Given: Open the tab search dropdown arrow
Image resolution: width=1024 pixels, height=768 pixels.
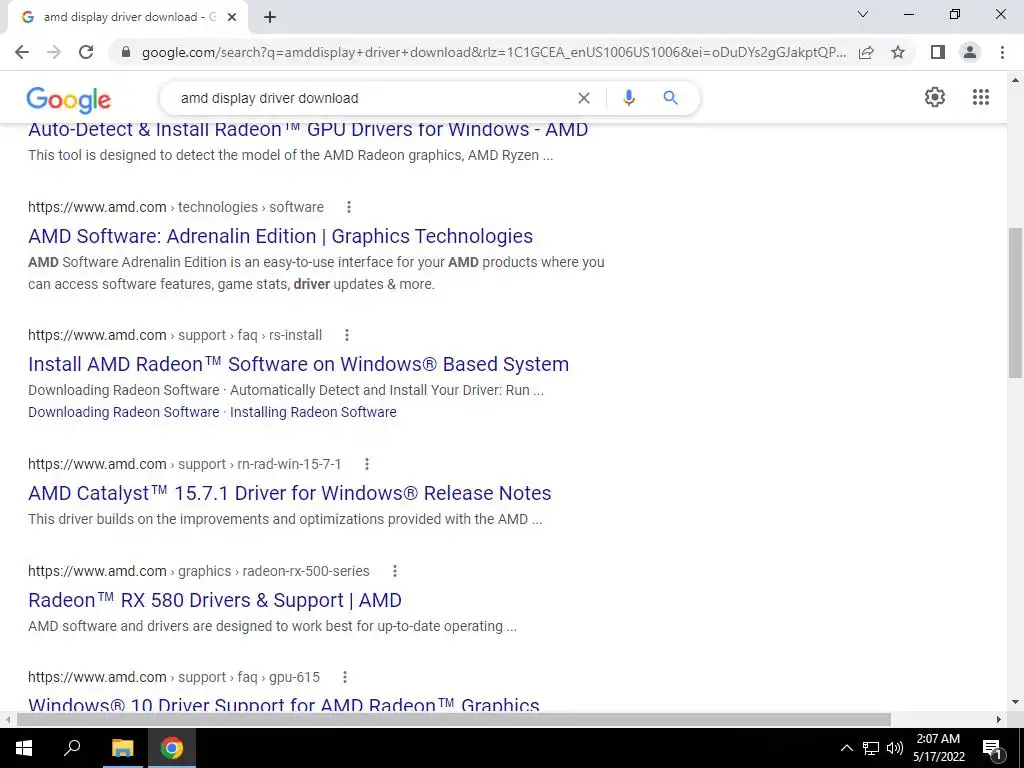Looking at the screenshot, I should click(x=863, y=14).
